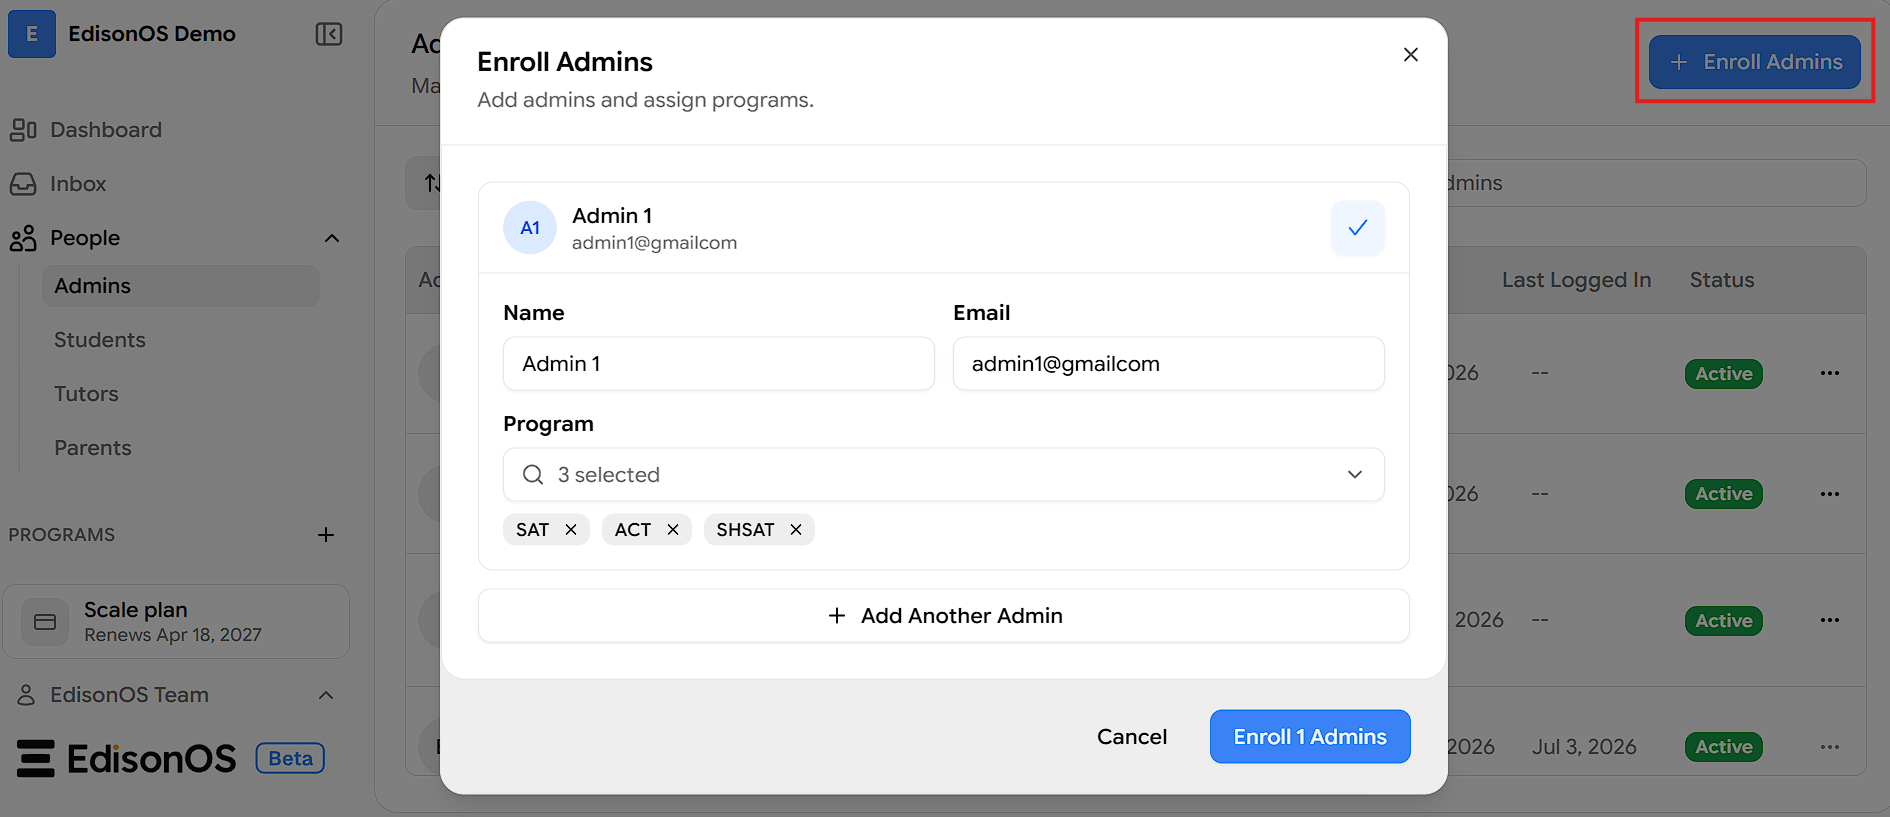Click the Dashboard icon in sidebar
The height and width of the screenshot is (817, 1890).
pos(23,130)
